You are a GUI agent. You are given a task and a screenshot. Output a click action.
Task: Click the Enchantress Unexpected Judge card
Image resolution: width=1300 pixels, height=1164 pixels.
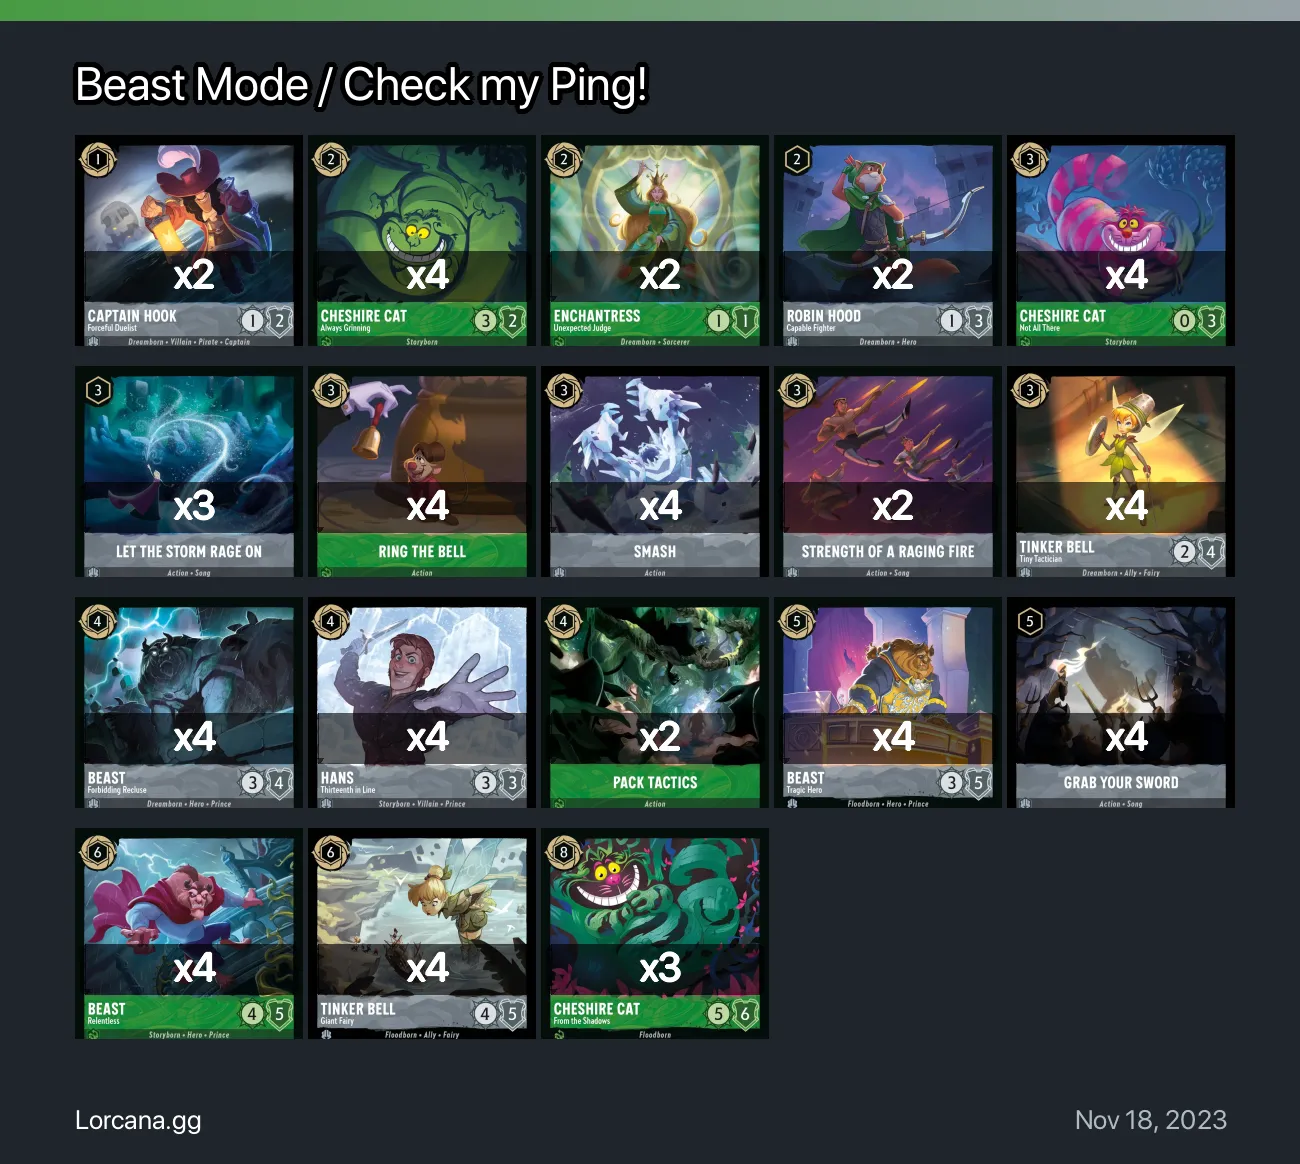click(x=655, y=241)
